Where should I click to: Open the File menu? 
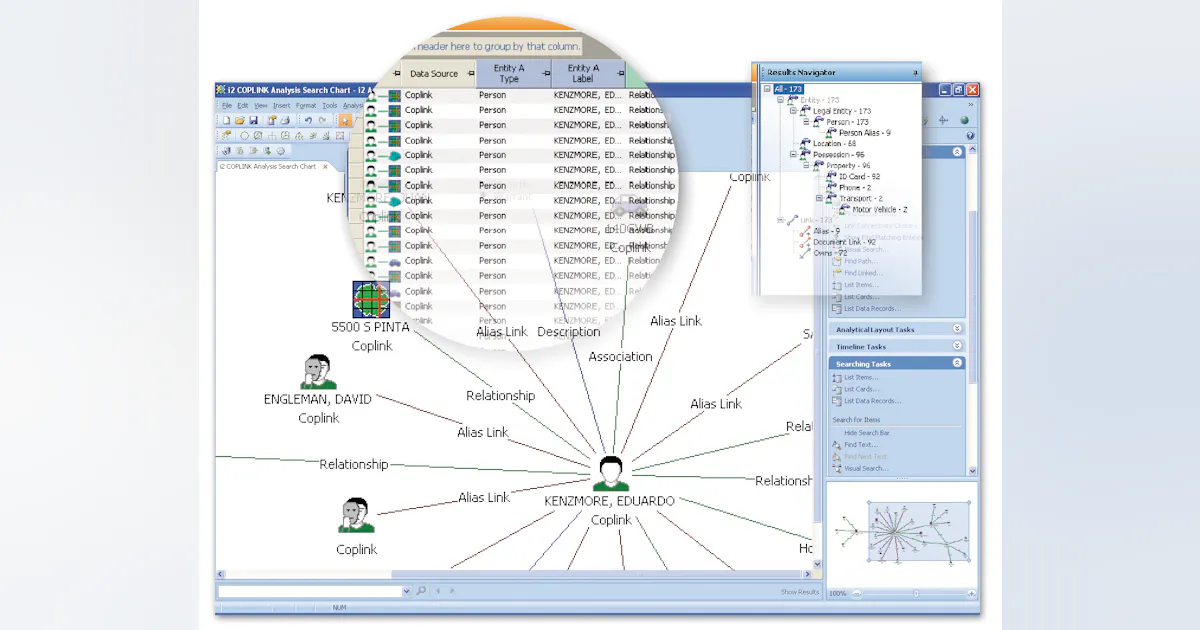227,105
